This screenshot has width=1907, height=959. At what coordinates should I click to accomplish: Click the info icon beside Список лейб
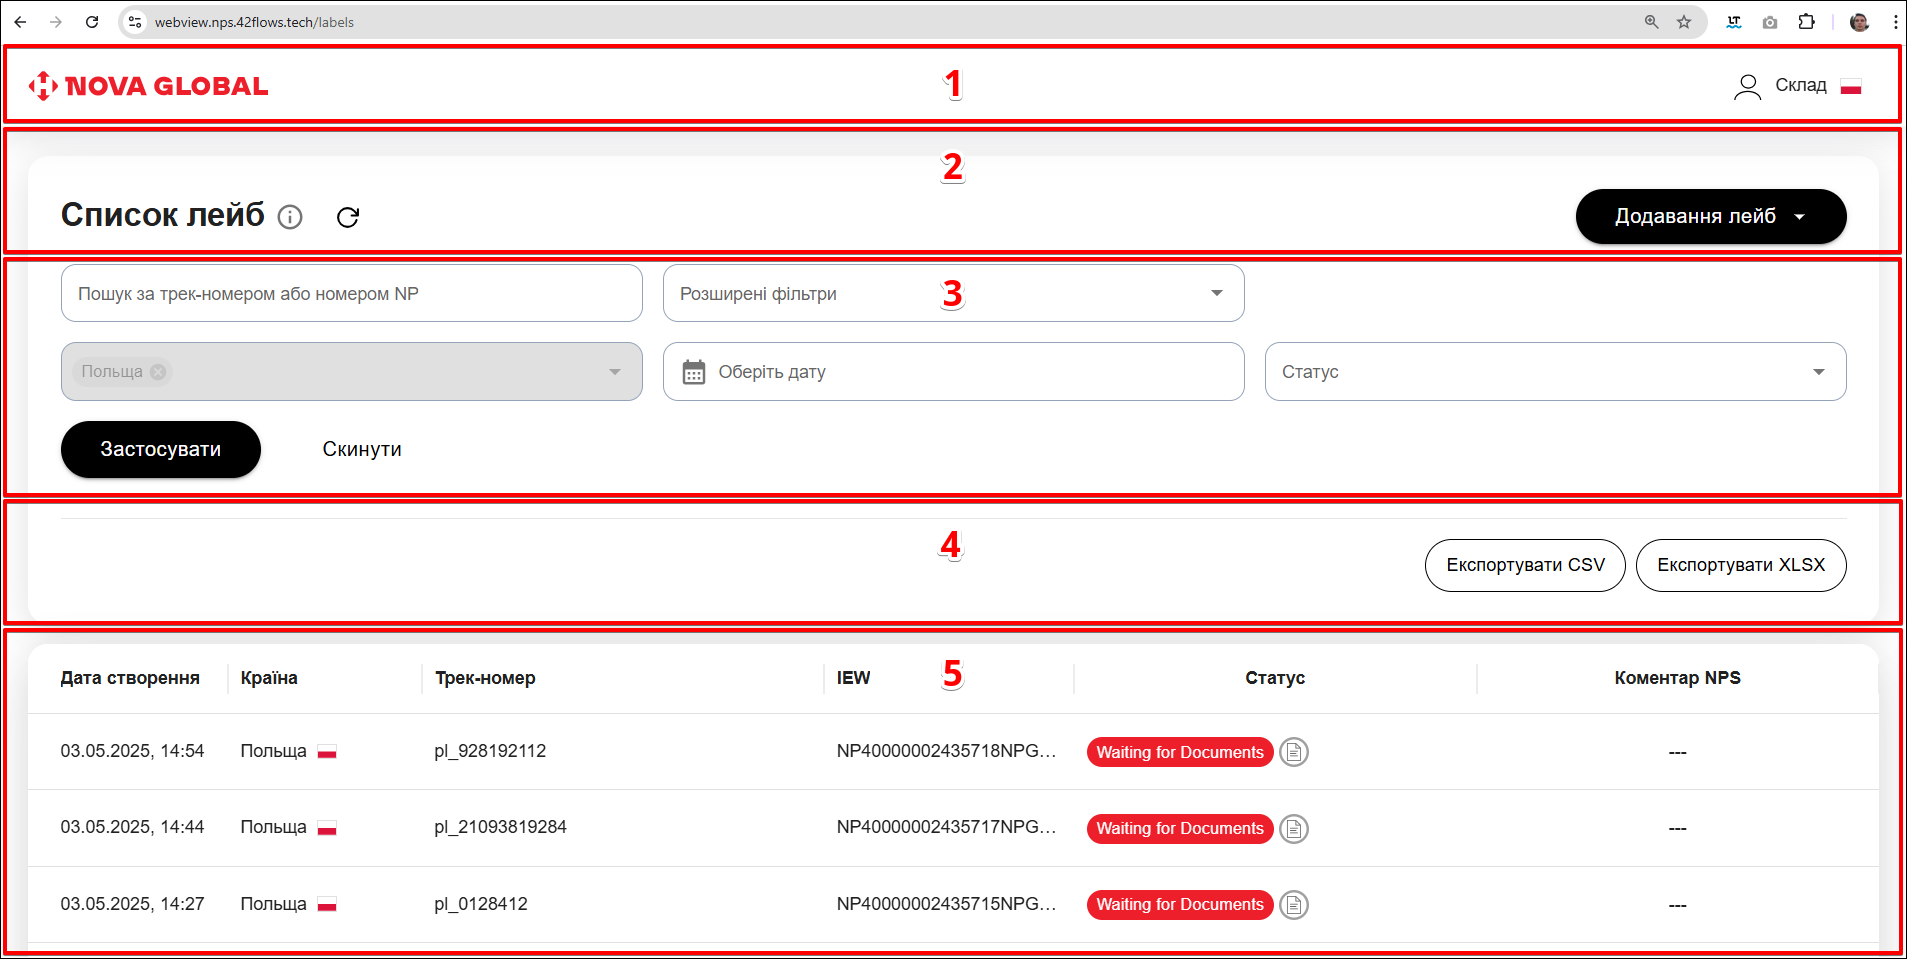coord(290,217)
